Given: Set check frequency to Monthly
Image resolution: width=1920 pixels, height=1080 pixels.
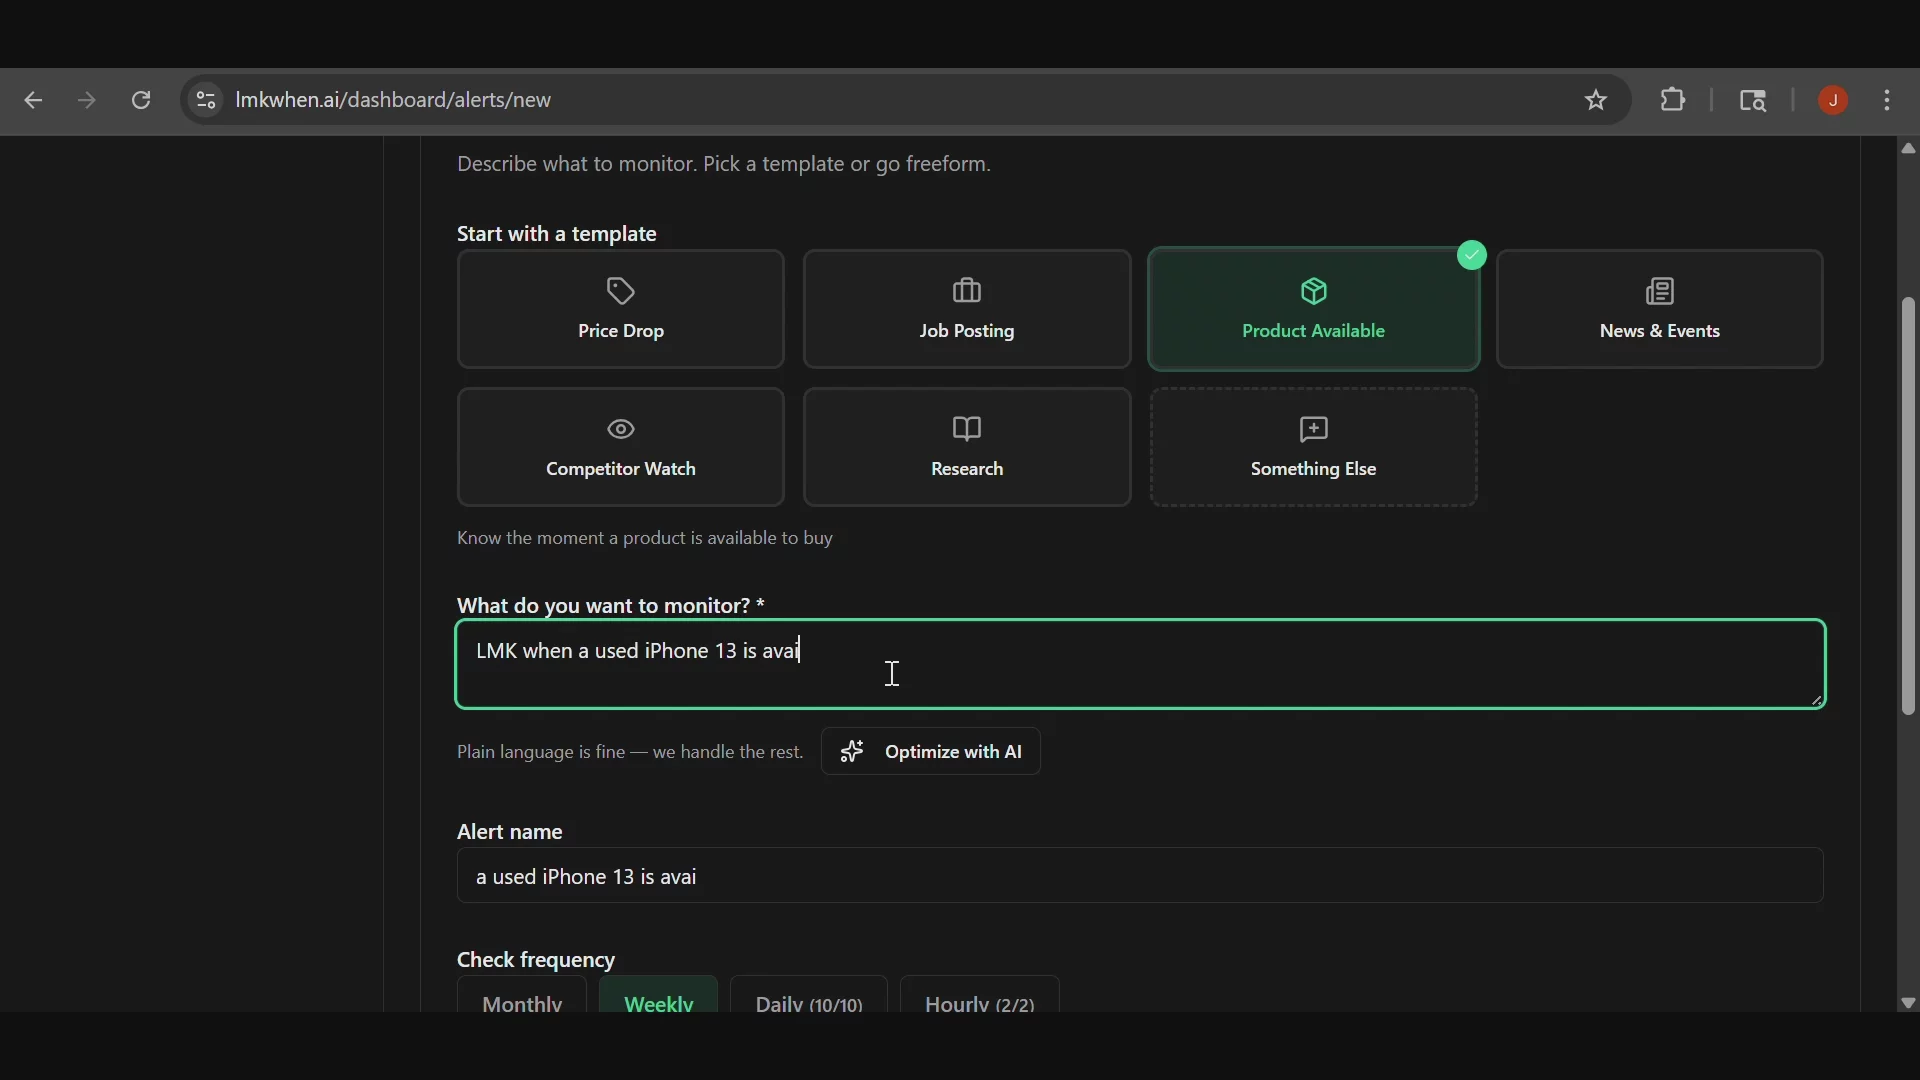Looking at the screenshot, I should (x=522, y=1000).
